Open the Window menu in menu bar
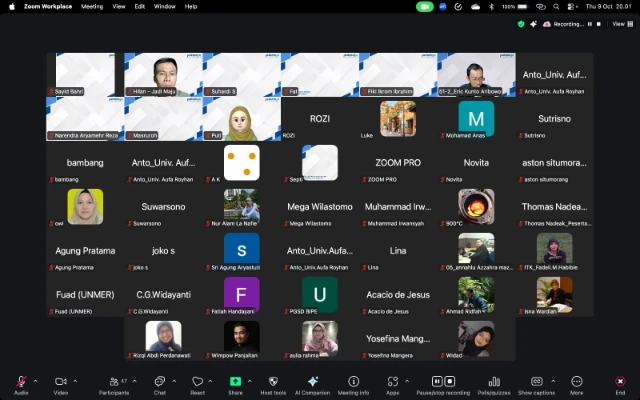640x400 pixels. tap(165, 6)
